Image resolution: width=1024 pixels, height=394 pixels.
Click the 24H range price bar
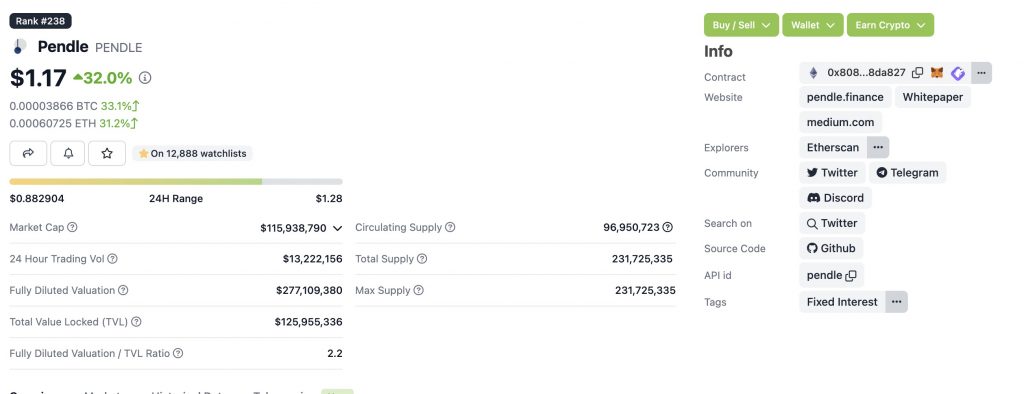(x=176, y=182)
